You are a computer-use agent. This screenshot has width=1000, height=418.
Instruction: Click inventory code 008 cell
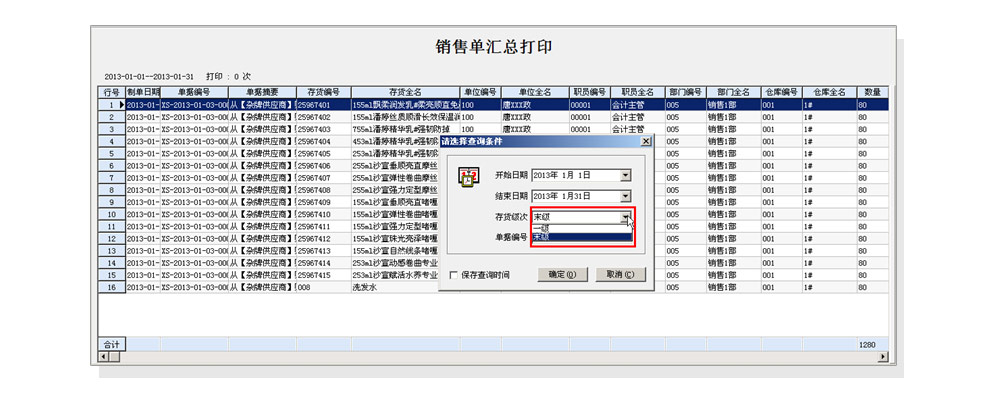[x=323, y=287]
